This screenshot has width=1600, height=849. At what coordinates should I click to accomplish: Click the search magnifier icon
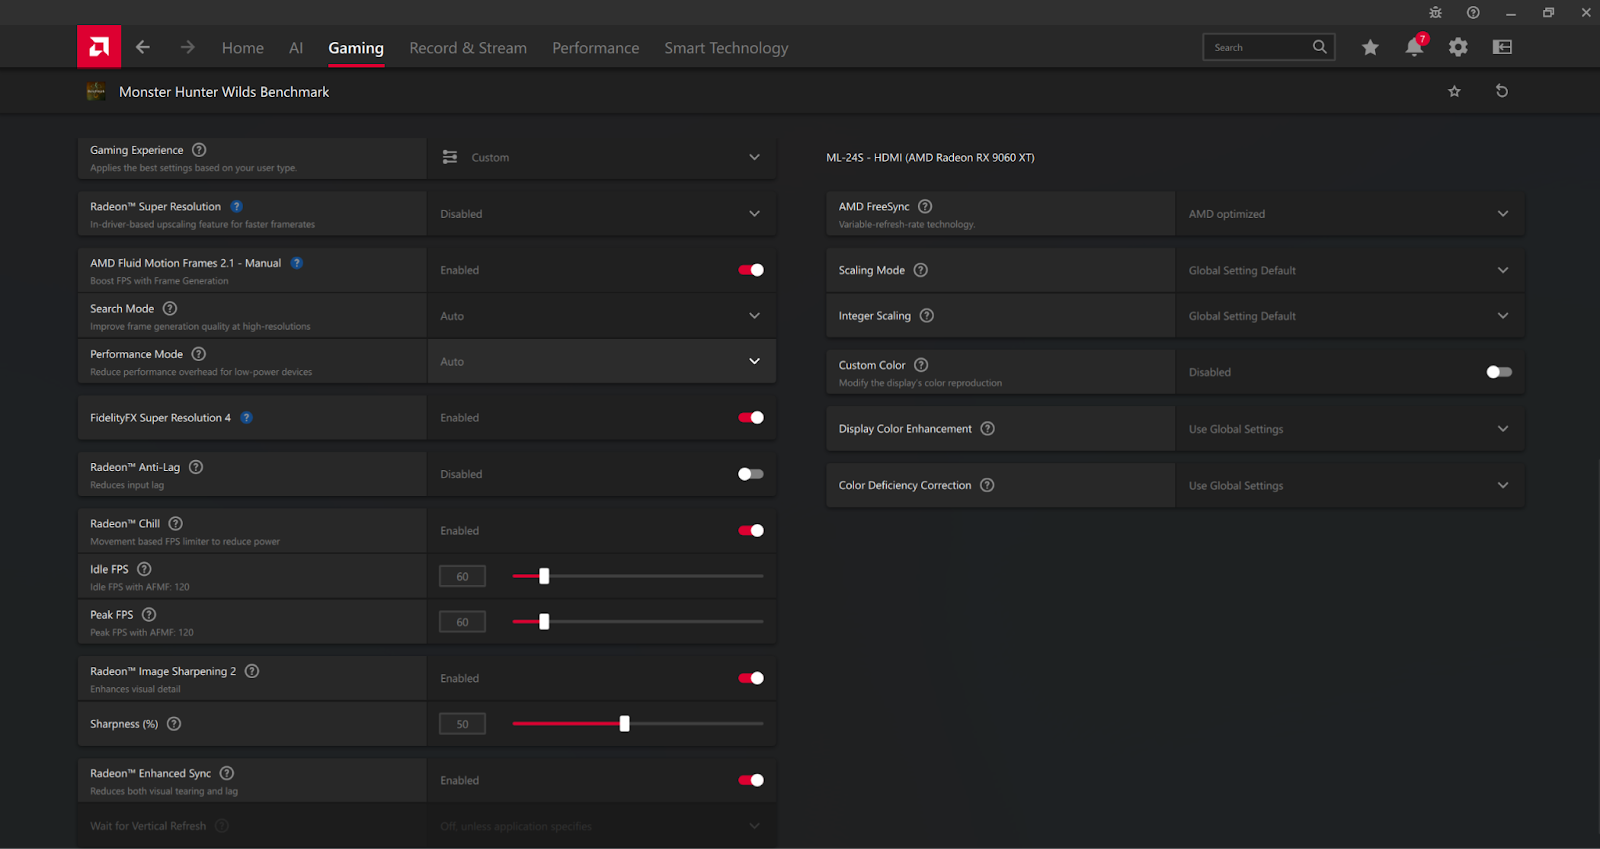(1320, 47)
